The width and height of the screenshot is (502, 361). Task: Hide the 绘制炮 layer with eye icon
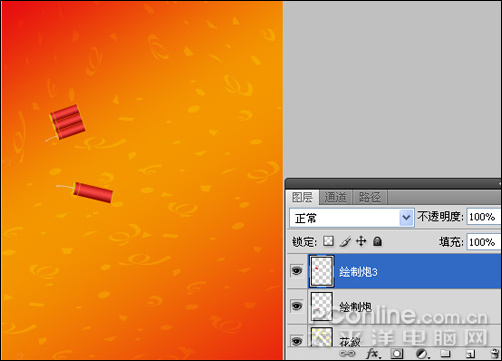coord(297,306)
